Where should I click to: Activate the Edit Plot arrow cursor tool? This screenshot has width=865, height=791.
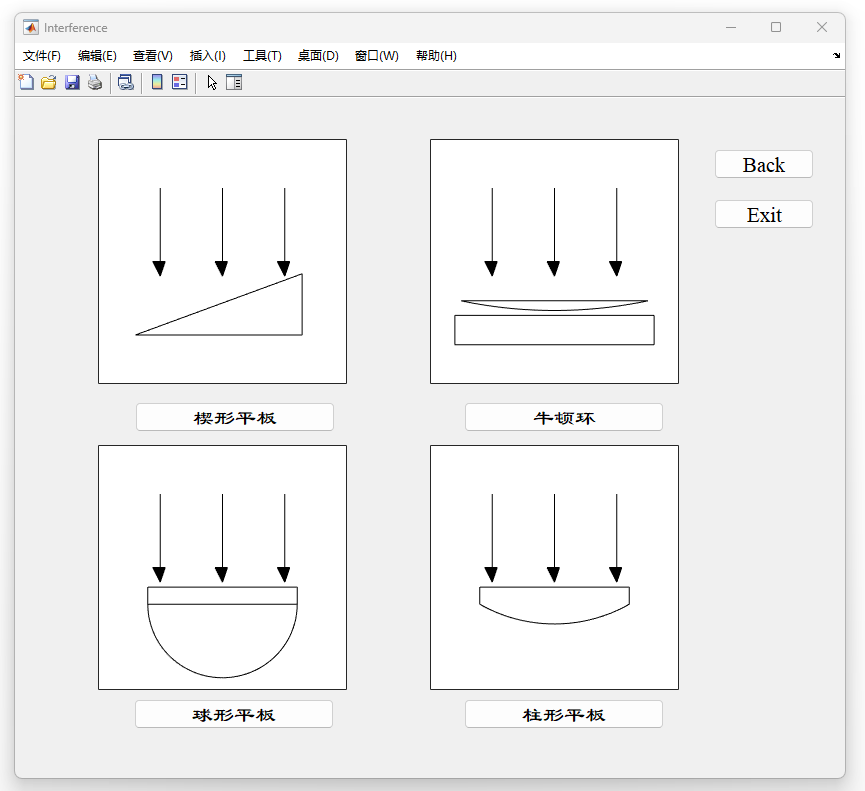coord(212,83)
